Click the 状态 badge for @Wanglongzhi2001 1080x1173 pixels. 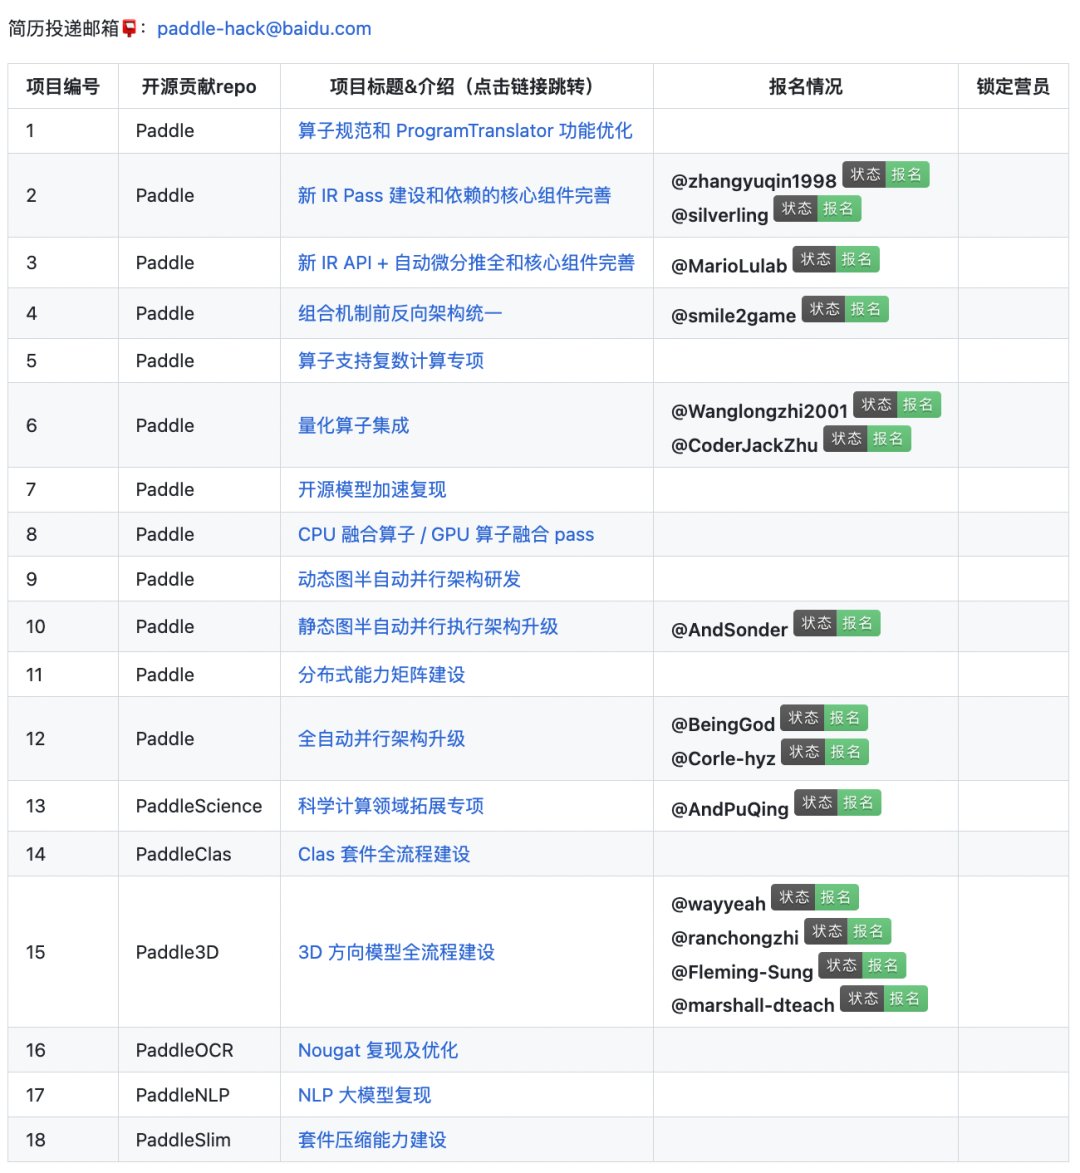[x=875, y=404]
